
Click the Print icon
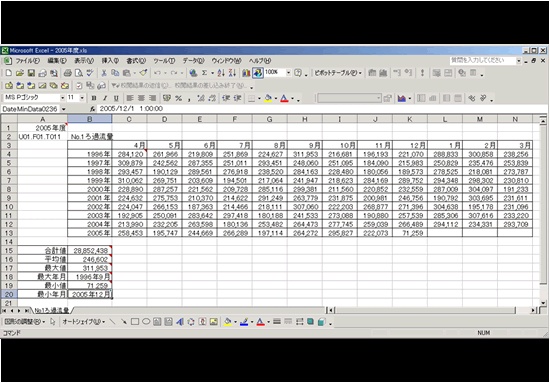click(x=68, y=73)
